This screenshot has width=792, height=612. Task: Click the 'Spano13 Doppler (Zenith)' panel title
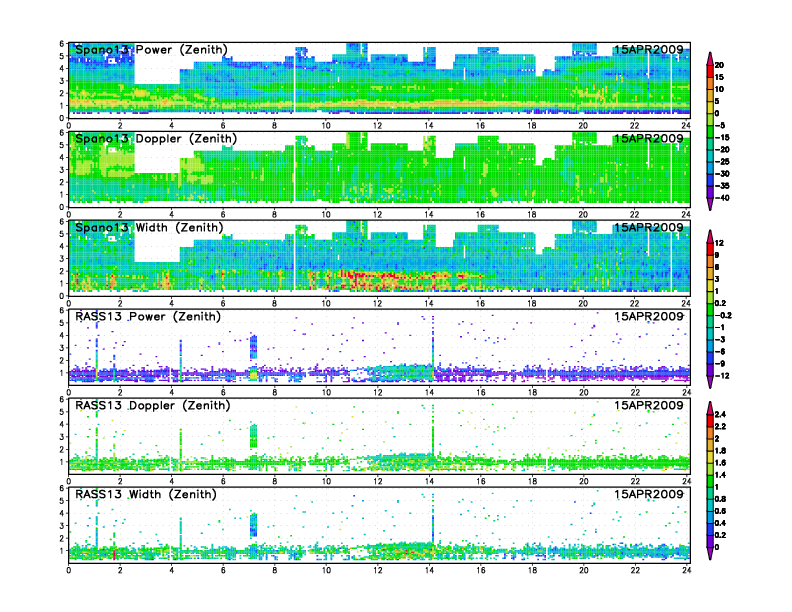click(156, 138)
